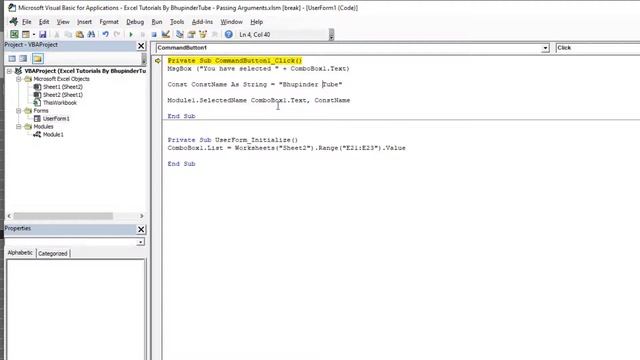Screen dimensions: 640x360
Task: Click the yellow execution arrow in margin
Action: 158,60
